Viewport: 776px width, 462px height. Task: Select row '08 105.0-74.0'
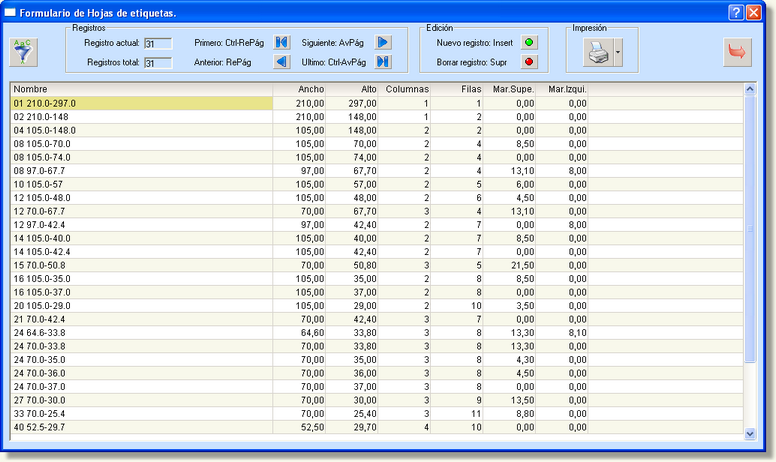[x=377, y=157]
